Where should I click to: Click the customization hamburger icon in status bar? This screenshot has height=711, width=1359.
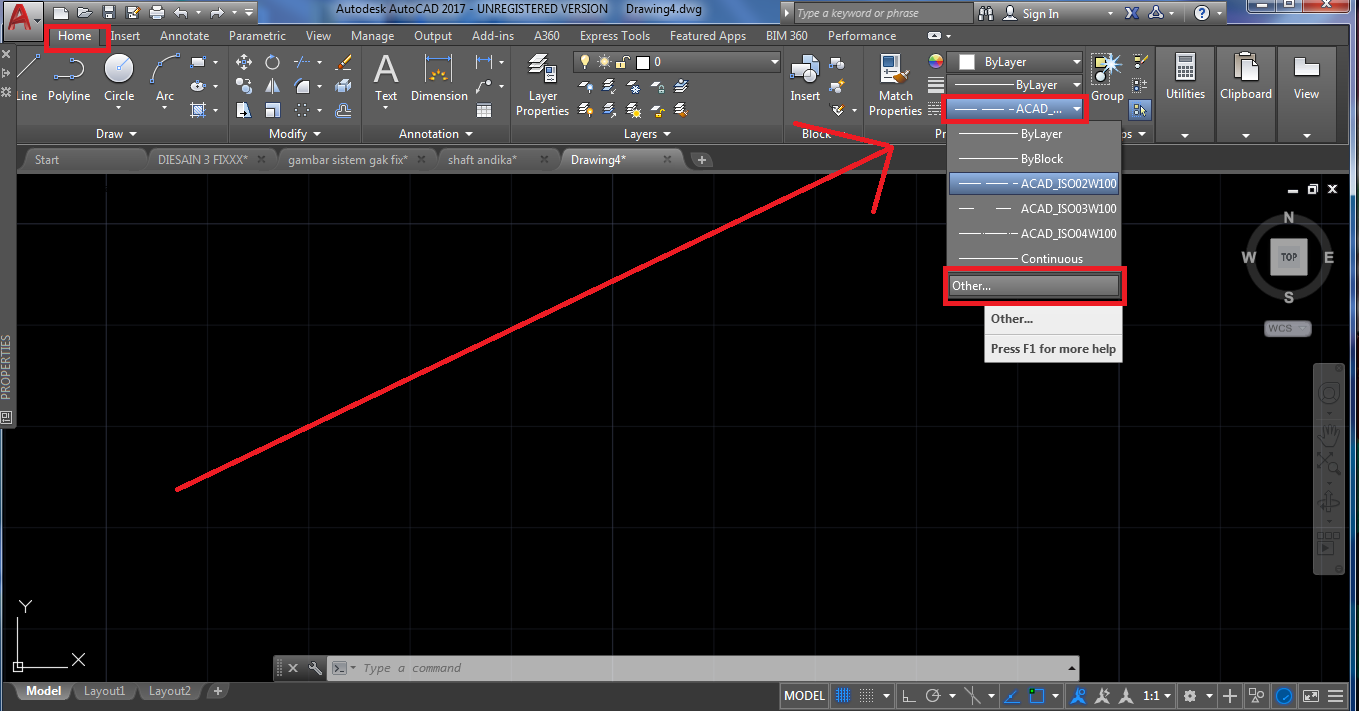pos(1338,696)
